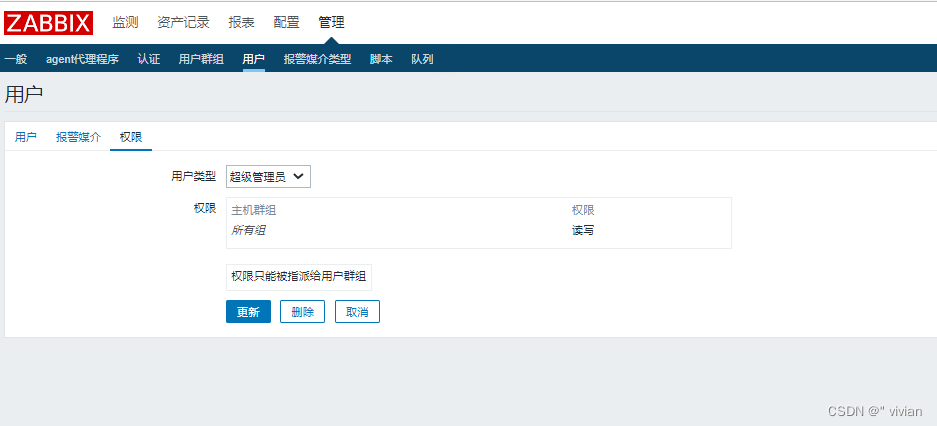
Task: Click the ZABBIX logo
Action: (48, 23)
